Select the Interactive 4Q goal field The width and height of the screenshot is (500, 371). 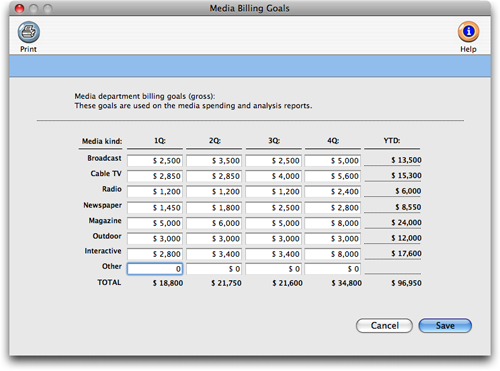click(333, 254)
